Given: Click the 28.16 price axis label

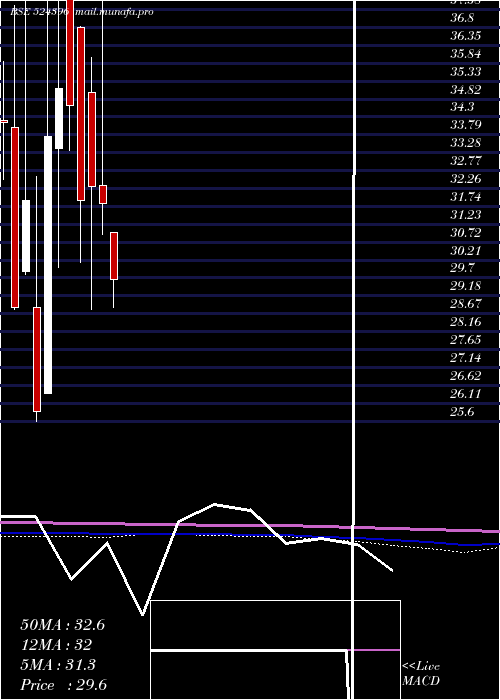Looking at the screenshot, I should click(x=466, y=322).
